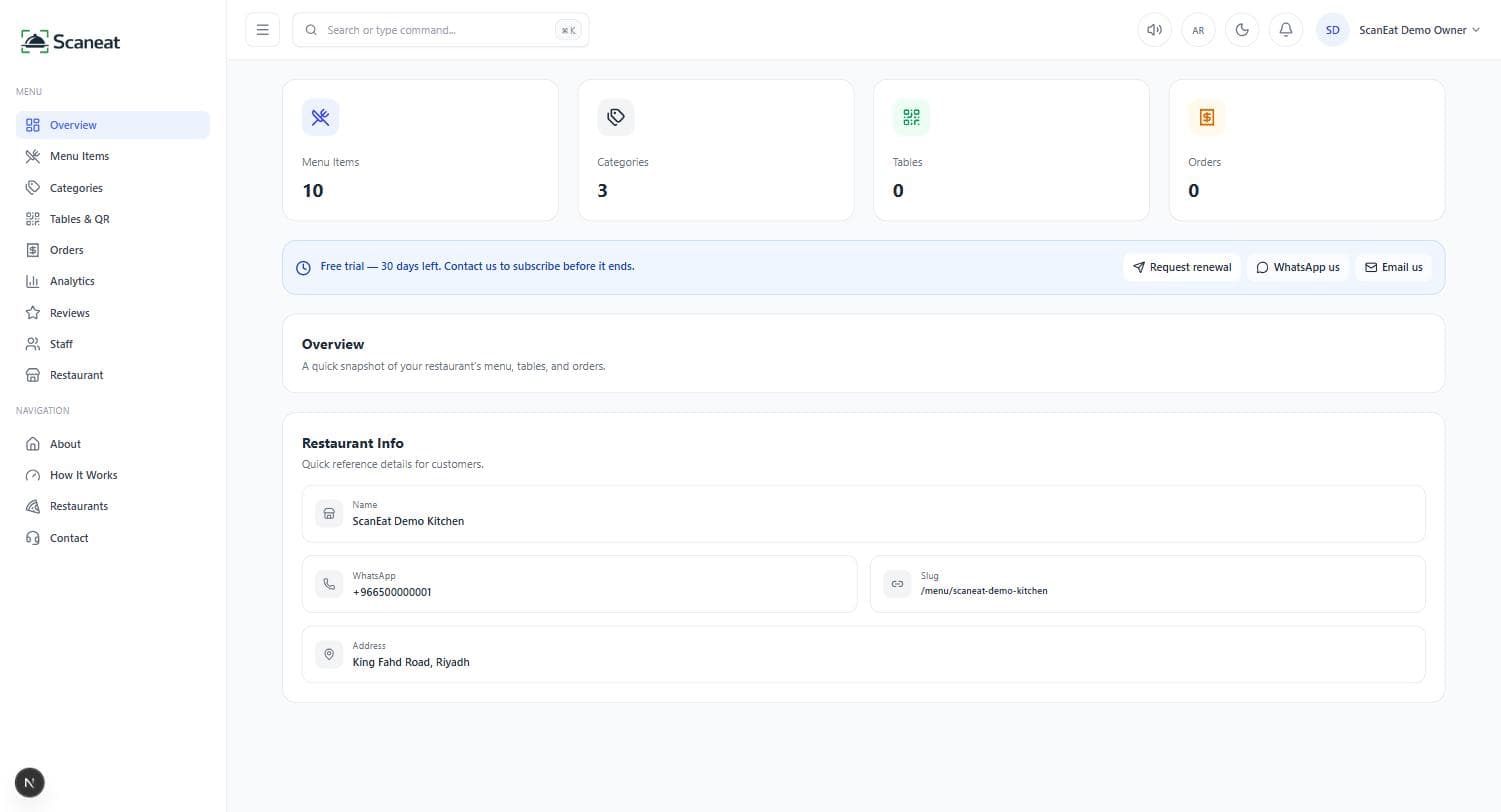This screenshot has height=812, width=1501.
Task: Open the Restaurant sidebar page
Action: point(113,375)
